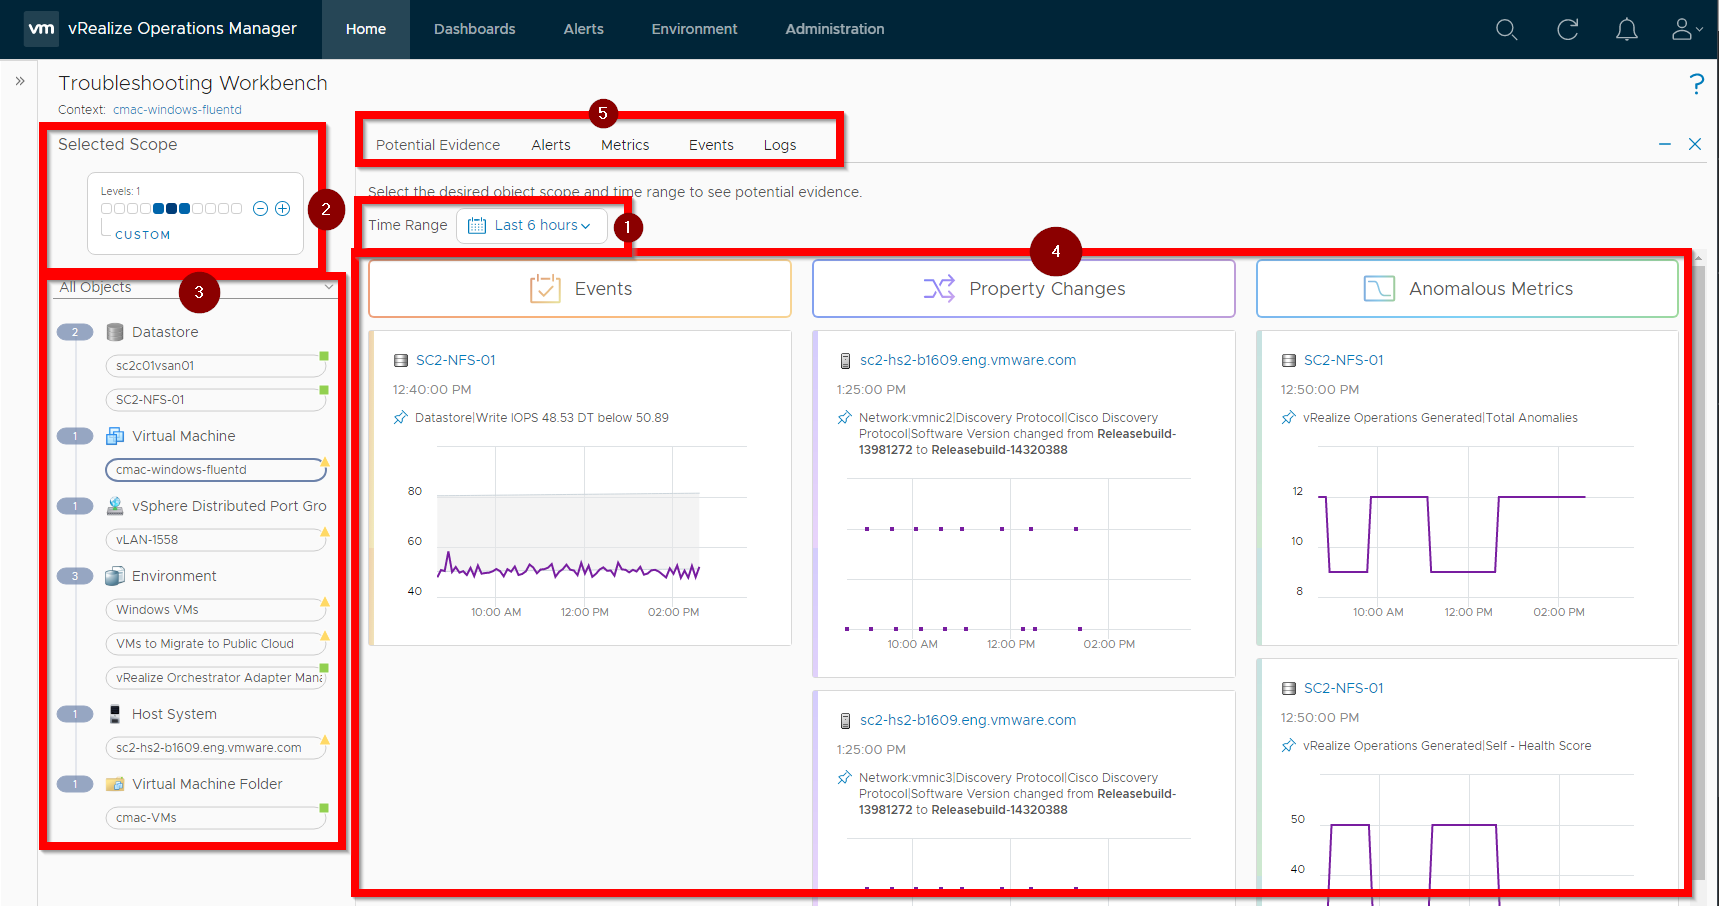1719x906 pixels.
Task: Click the Environment count badge
Action: [x=75, y=576]
